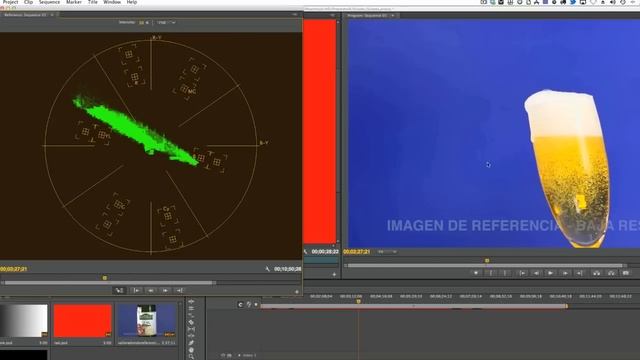Select the red clip thumbnail in Project panel
The height and width of the screenshot is (360, 640).
[82, 321]
